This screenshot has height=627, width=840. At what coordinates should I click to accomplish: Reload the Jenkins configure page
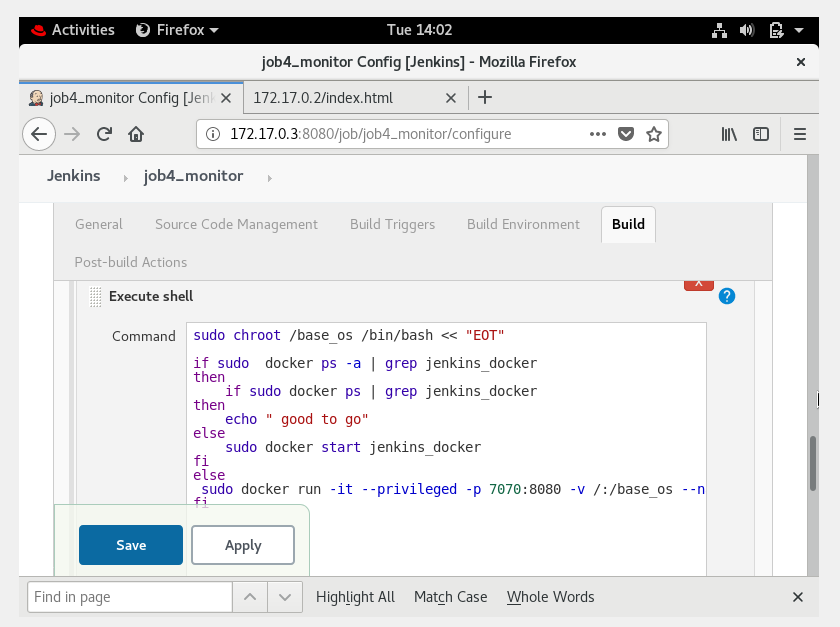click(x=104, y=134)
